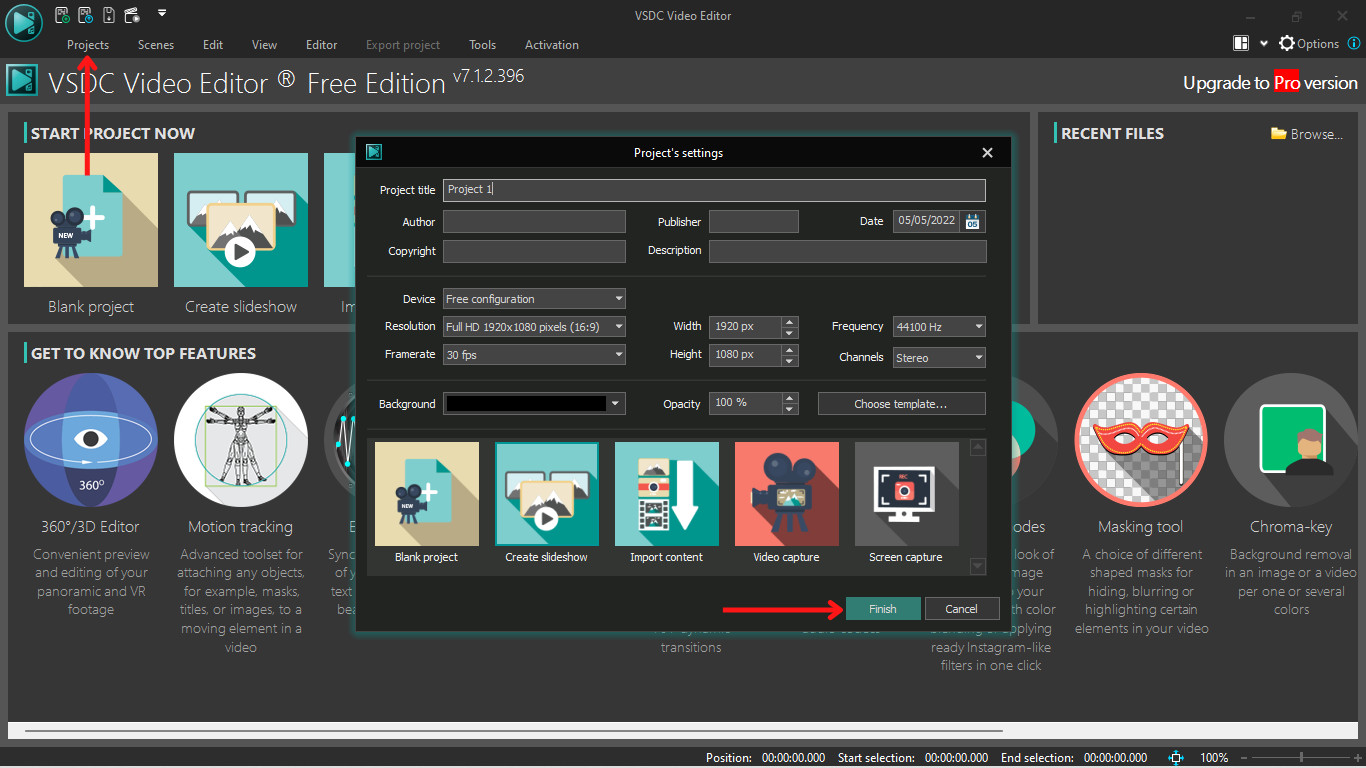Image resolution: width=1366 pixels, height=768 pixels.
Task: Click the blue info icon
Action: point(1354,44)
